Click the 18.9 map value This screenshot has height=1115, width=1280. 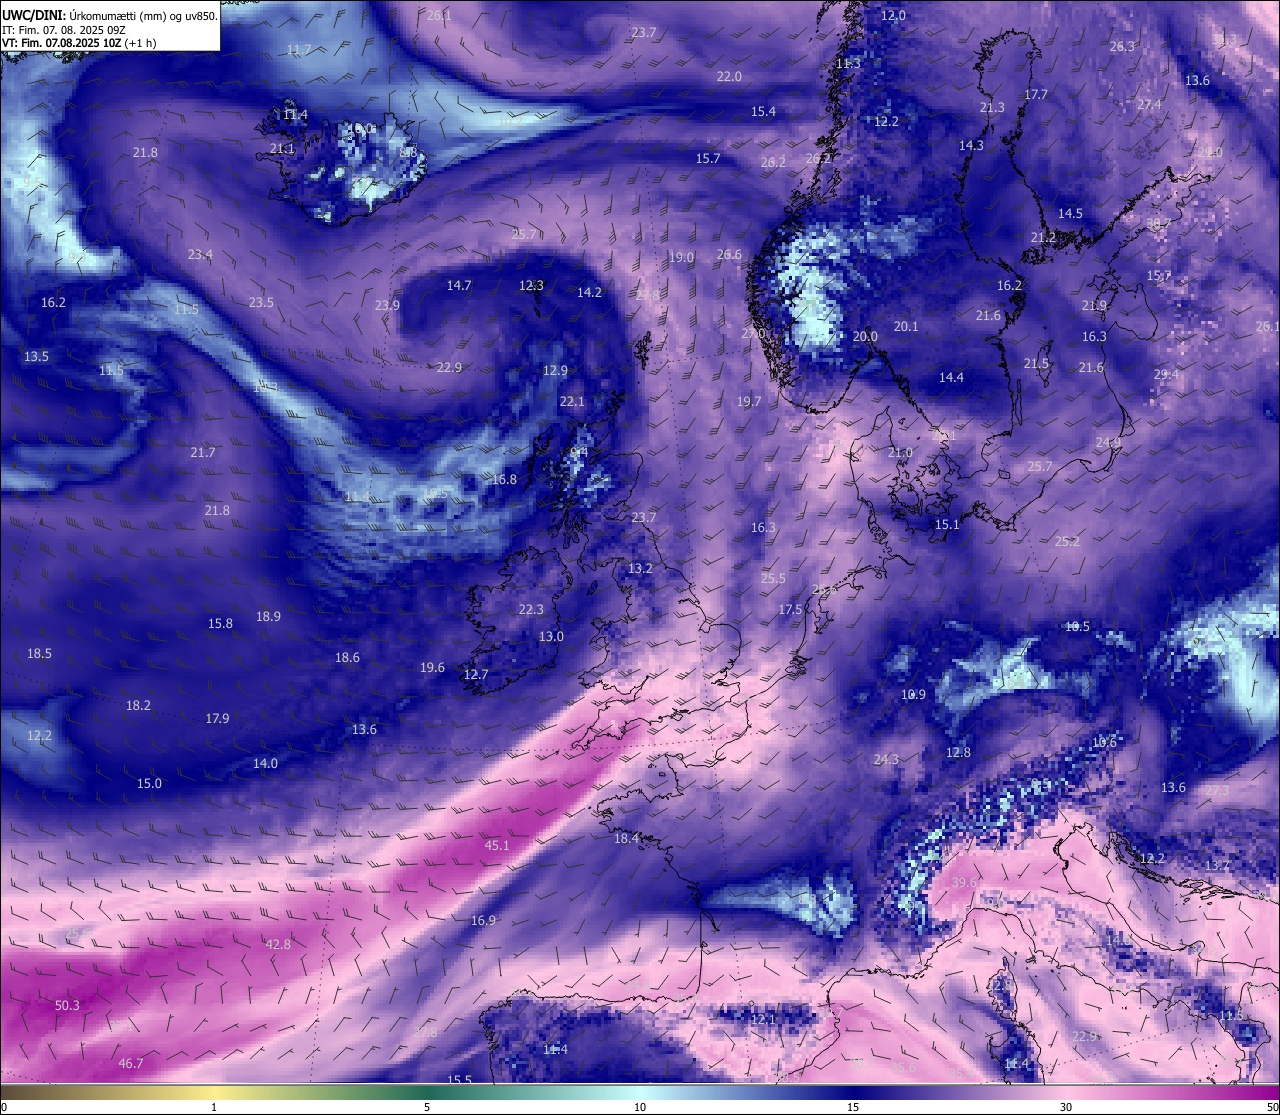coord(268,616)
